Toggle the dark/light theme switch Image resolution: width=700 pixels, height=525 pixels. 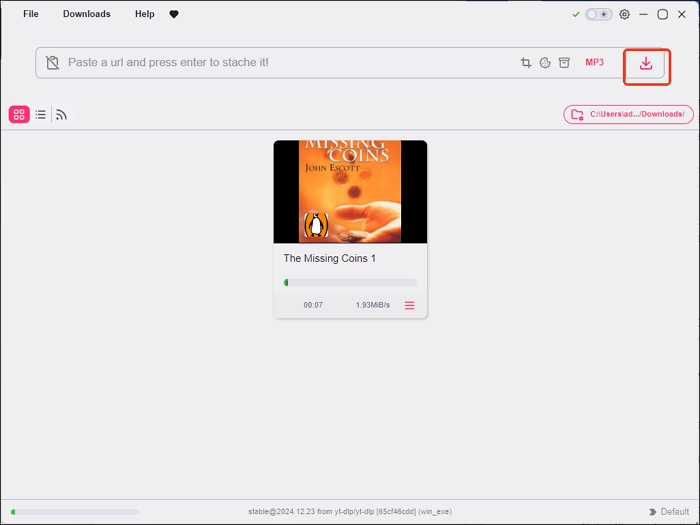pyautogui.click(x=599, y=15)
